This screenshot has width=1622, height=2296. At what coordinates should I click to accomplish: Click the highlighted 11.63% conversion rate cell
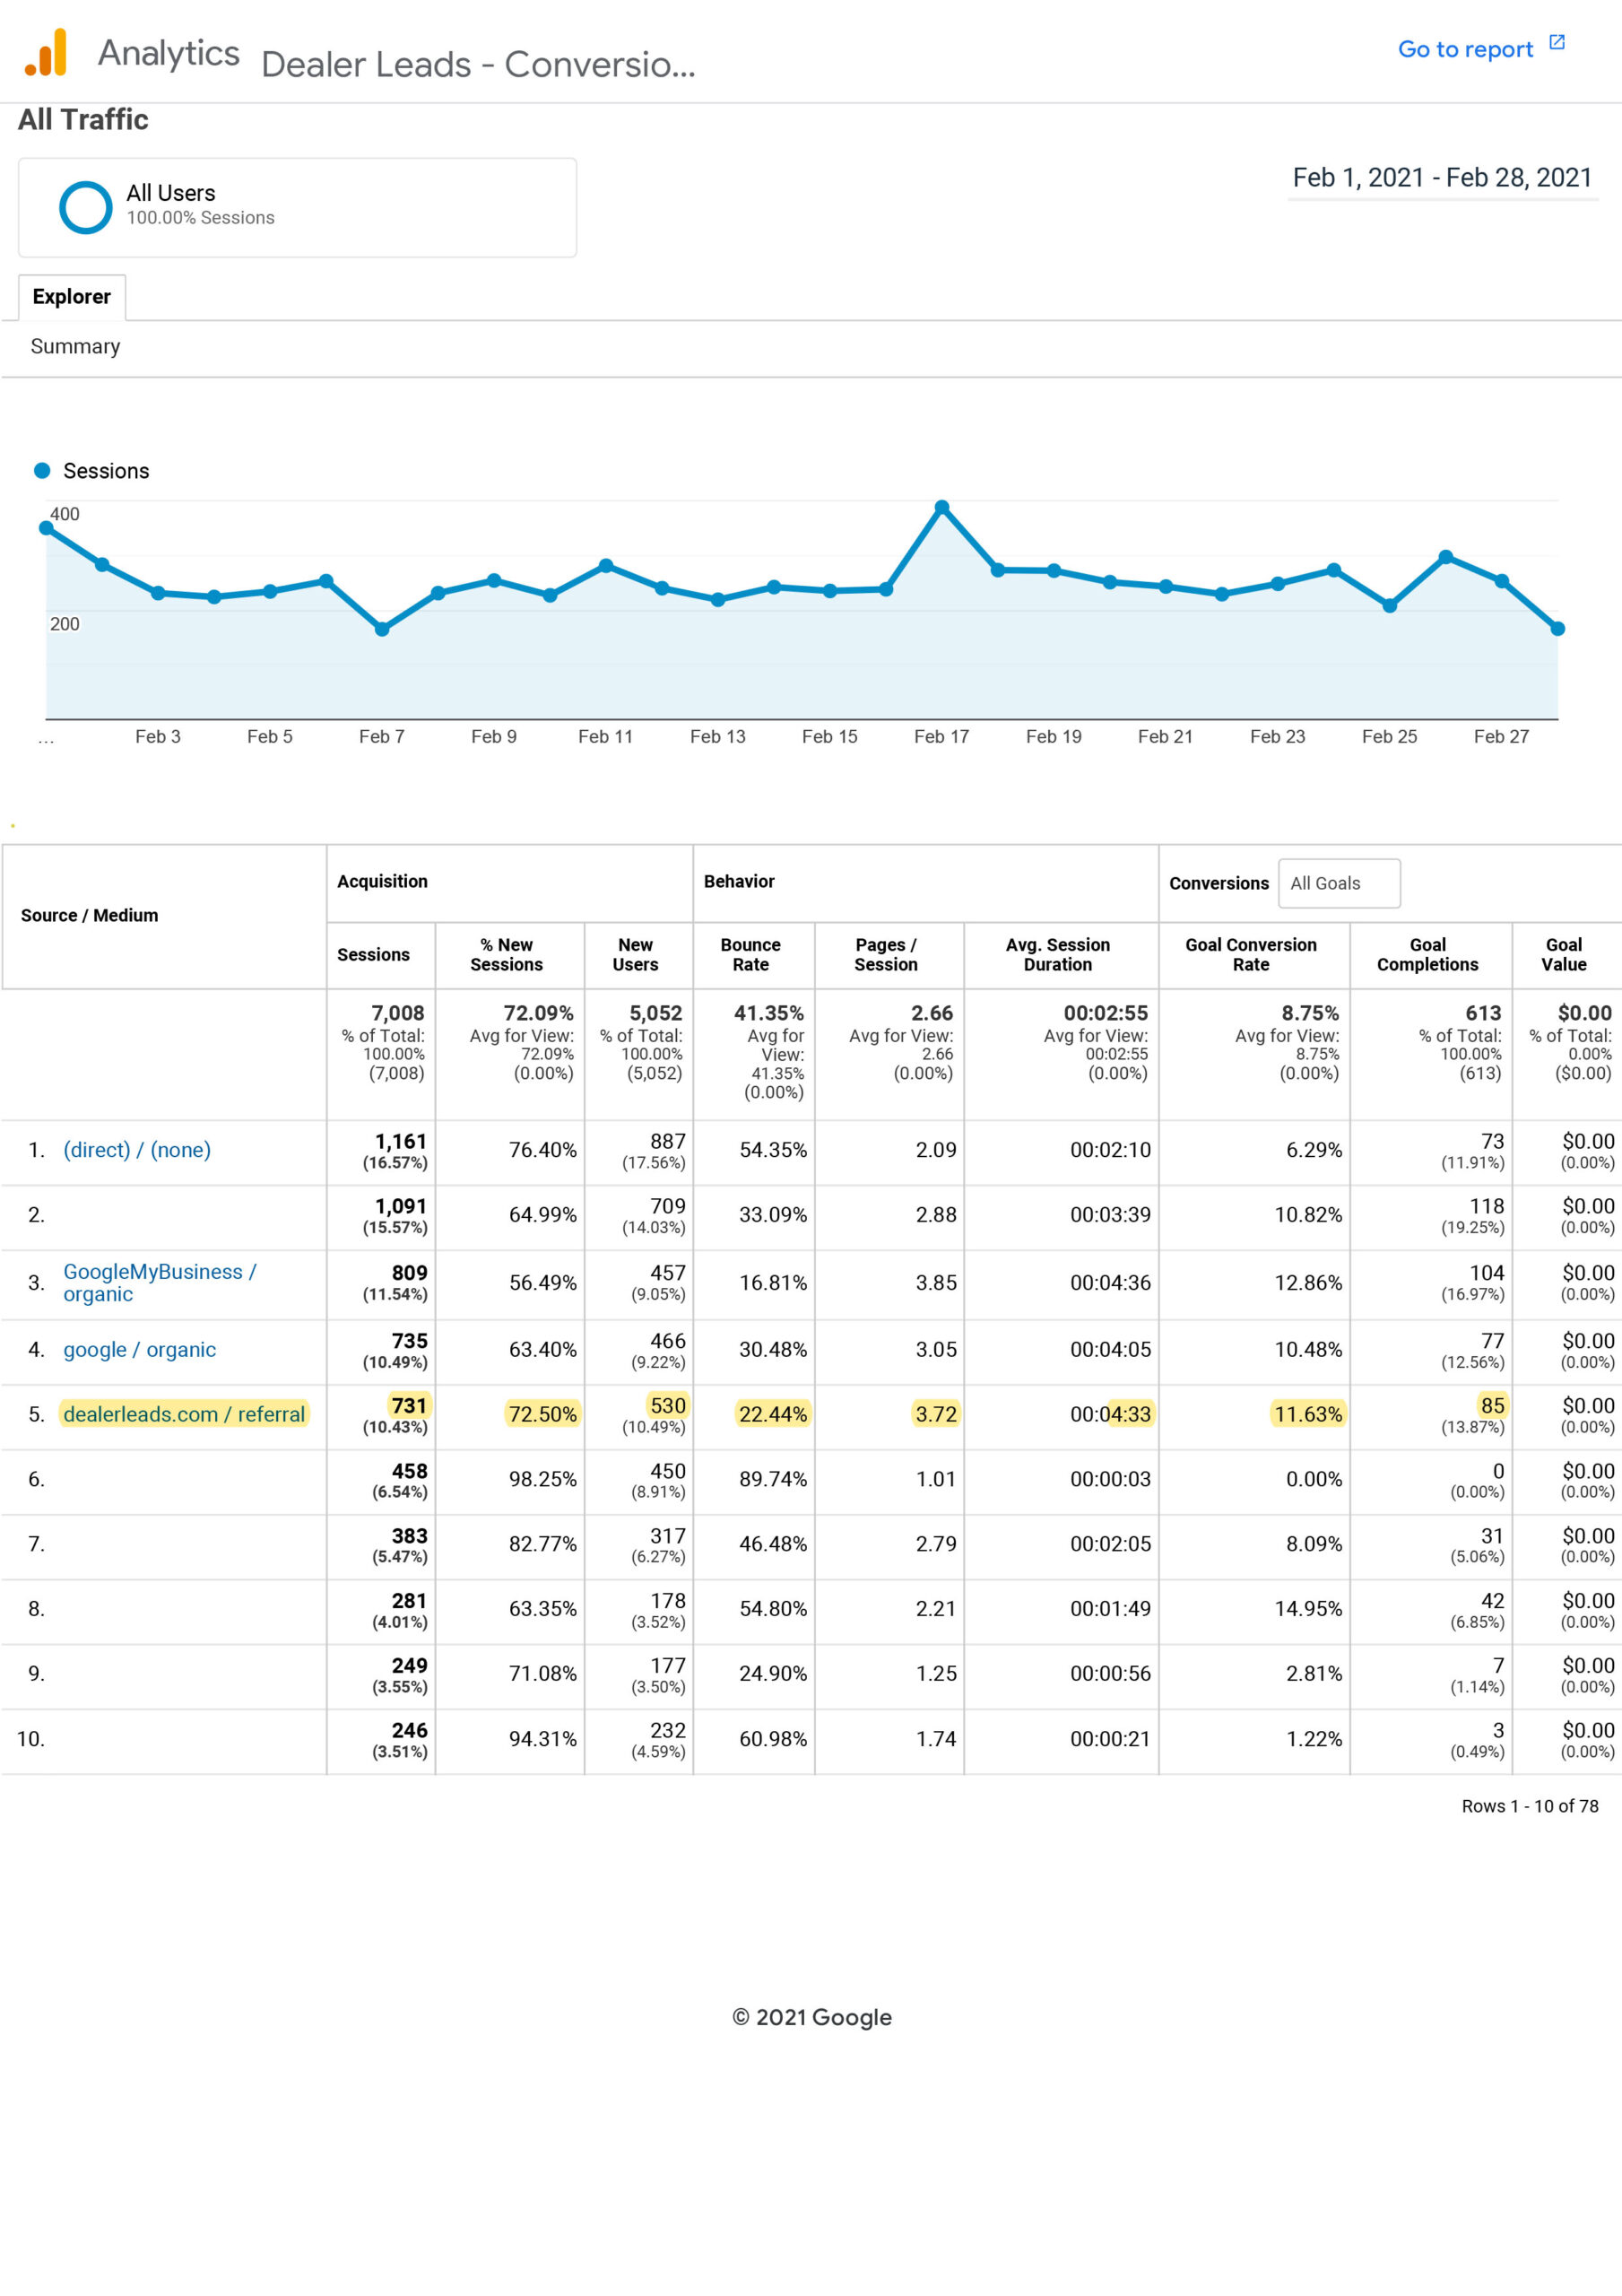1307,1414
